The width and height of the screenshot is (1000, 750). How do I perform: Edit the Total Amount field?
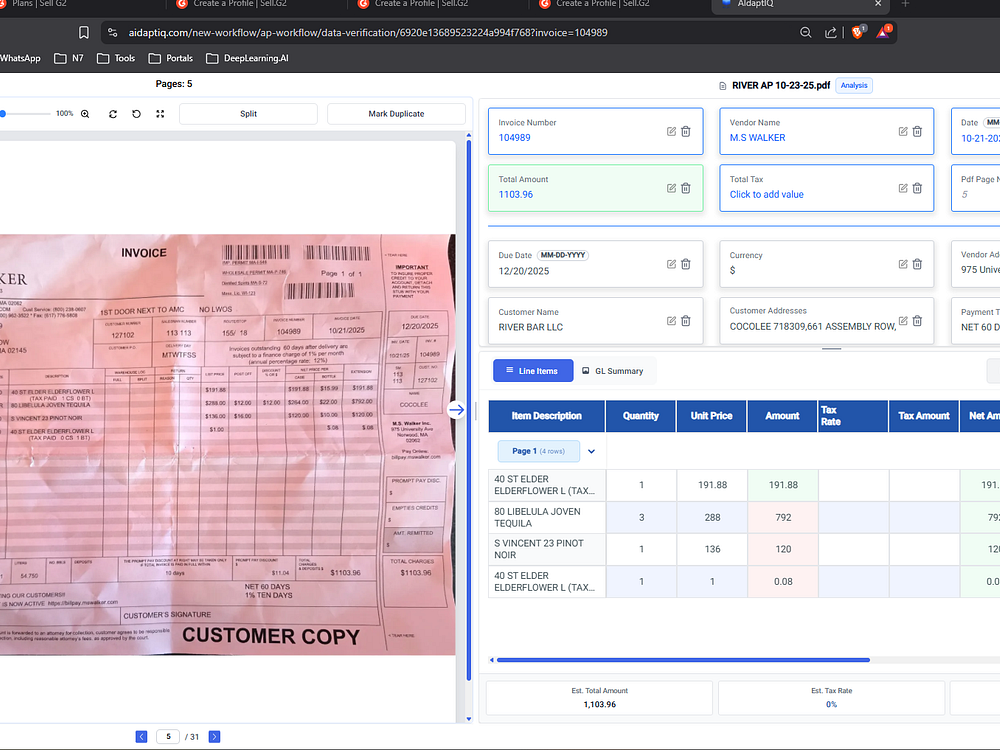pos(672,188)
